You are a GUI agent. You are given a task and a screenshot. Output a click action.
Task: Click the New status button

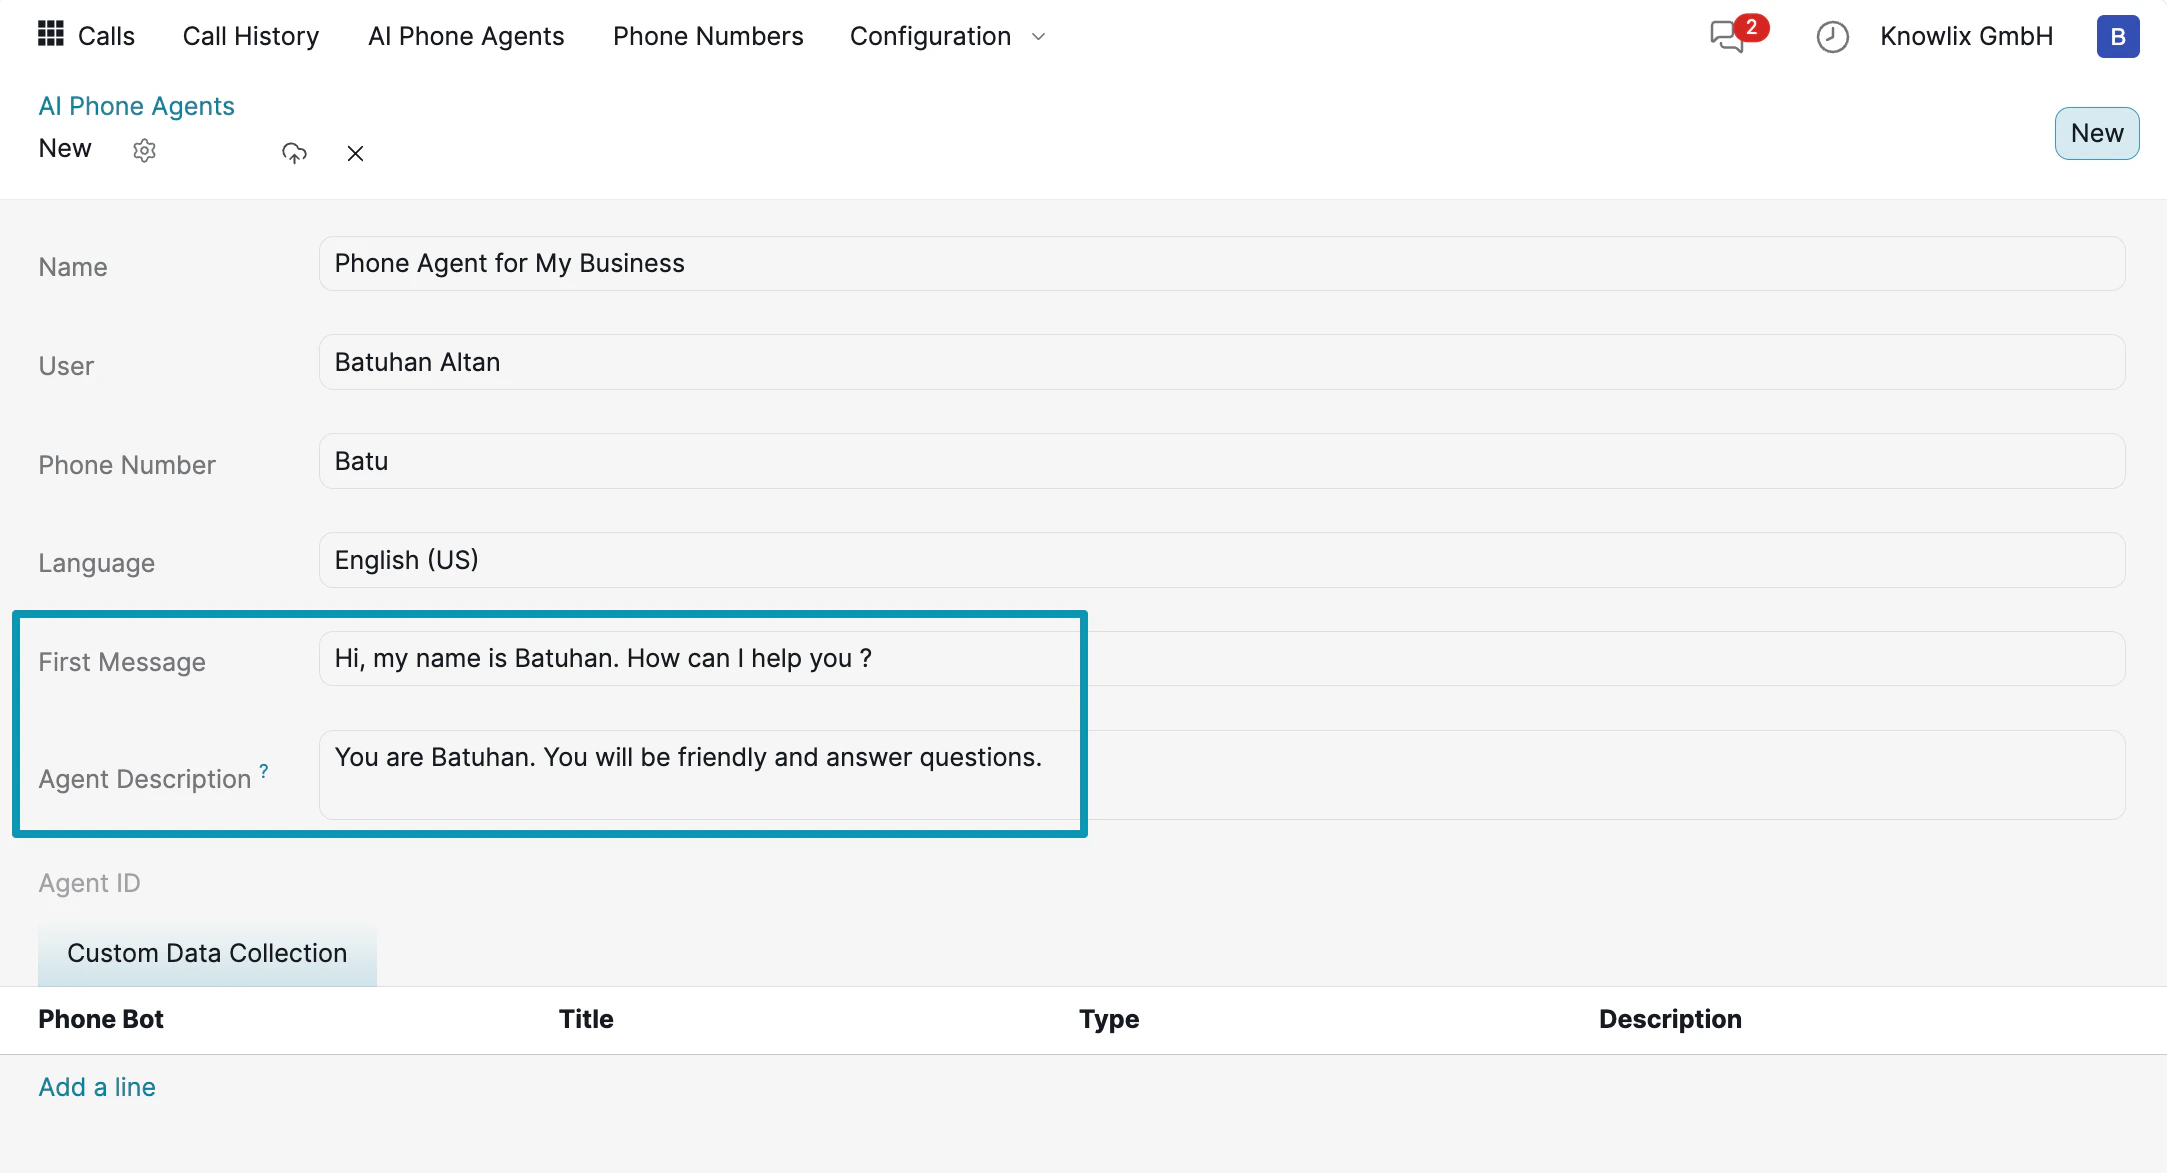coord(2096,133)
